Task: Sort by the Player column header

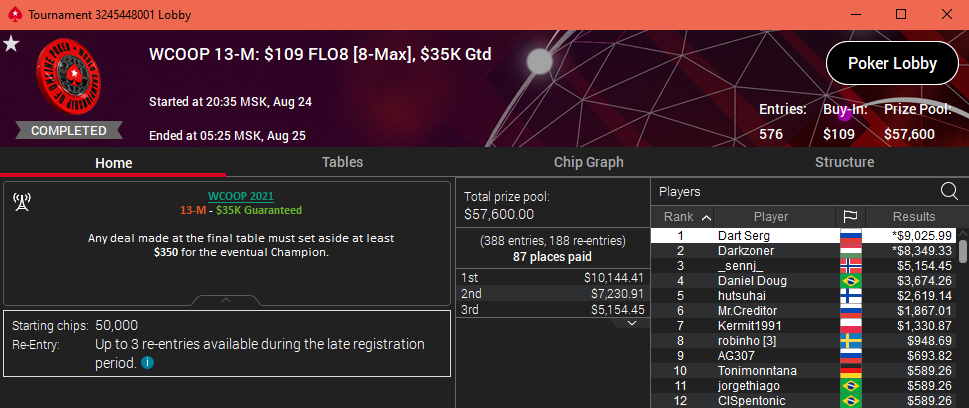Action: pyautogui.click(x=771, y=216)
